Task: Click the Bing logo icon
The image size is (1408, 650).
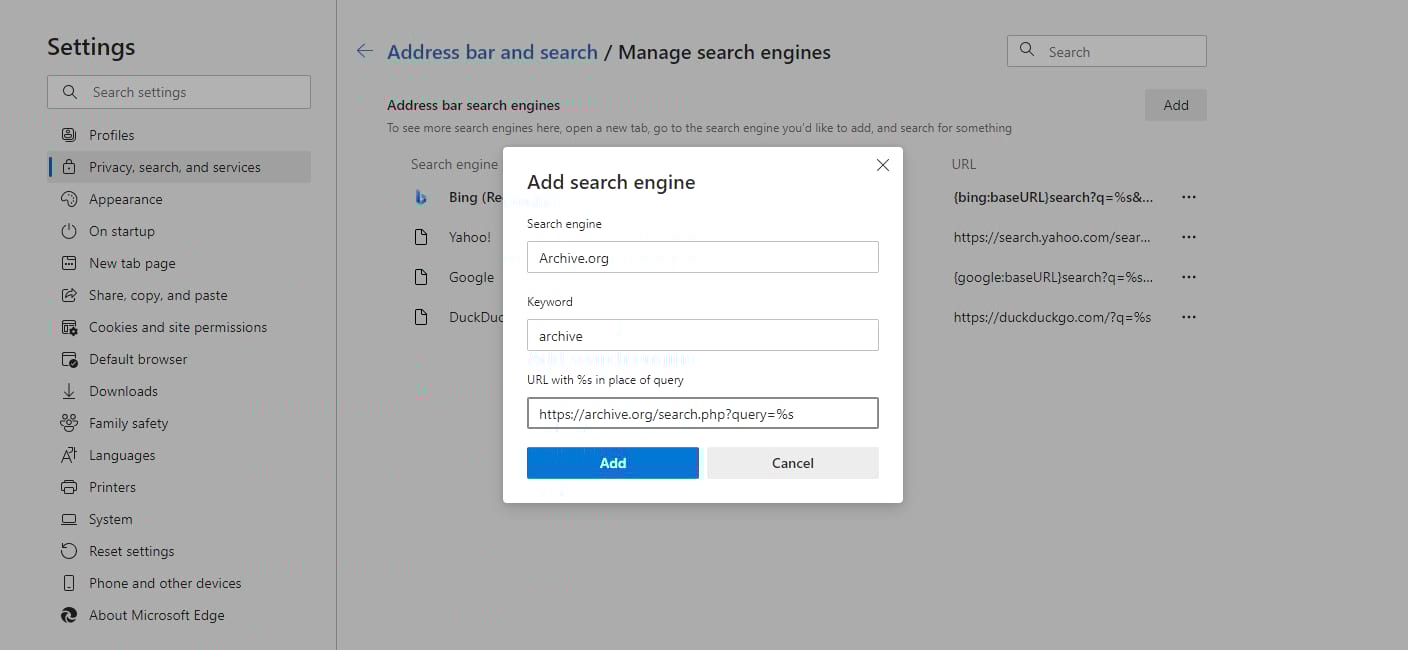Action: 420,197
